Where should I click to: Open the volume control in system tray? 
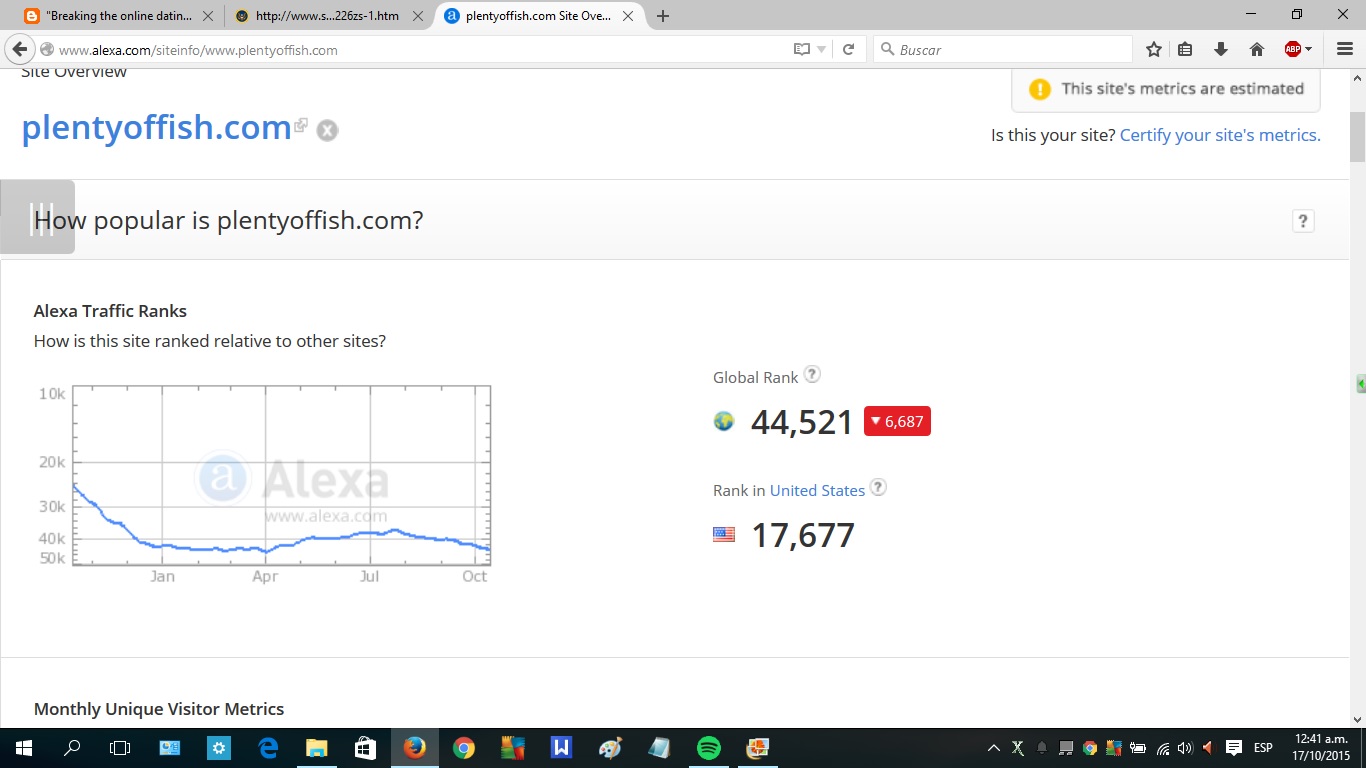[1185, 748]
